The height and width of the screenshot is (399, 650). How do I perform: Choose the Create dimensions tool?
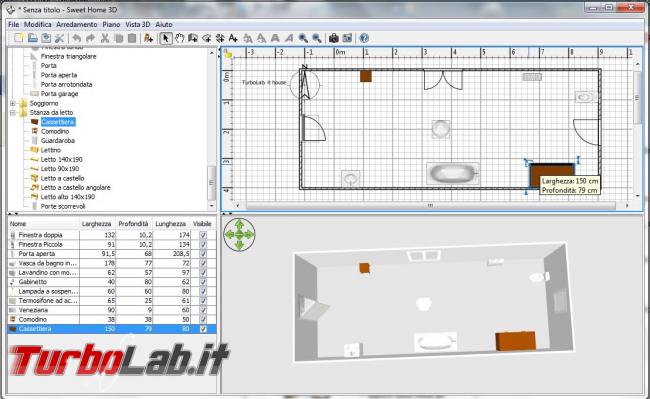220,38
